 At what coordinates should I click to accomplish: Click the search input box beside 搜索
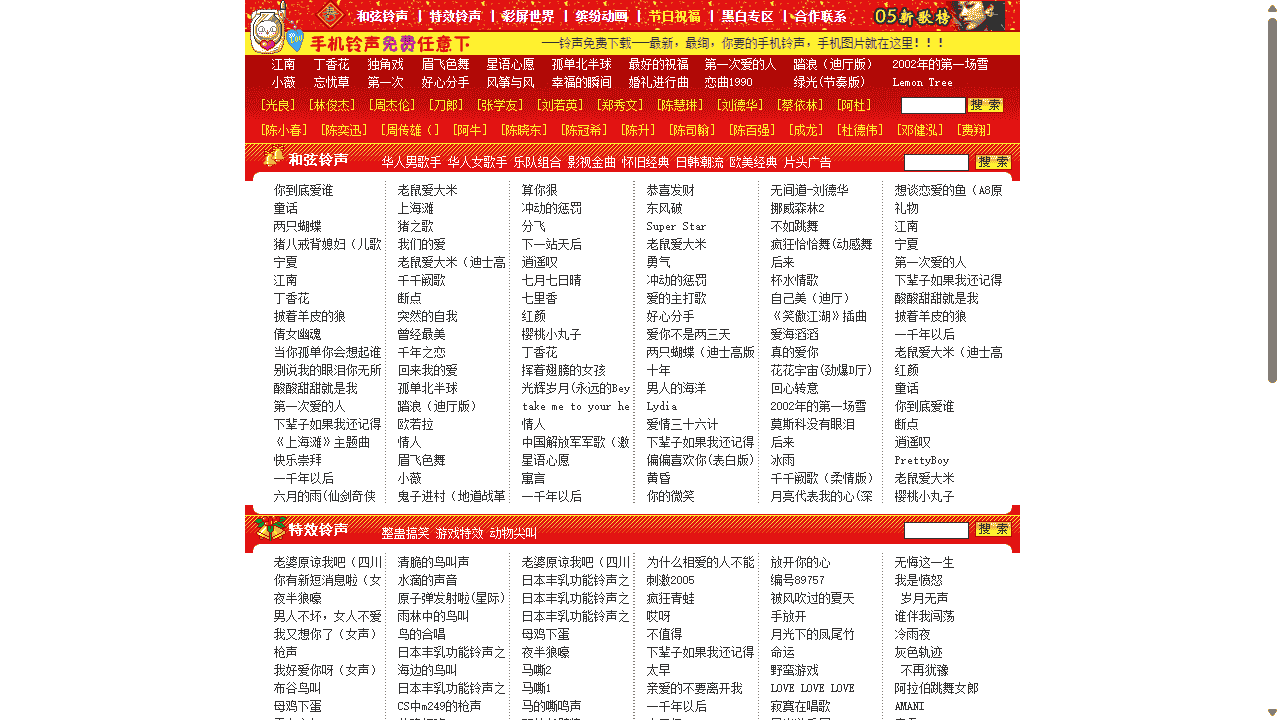934,104
